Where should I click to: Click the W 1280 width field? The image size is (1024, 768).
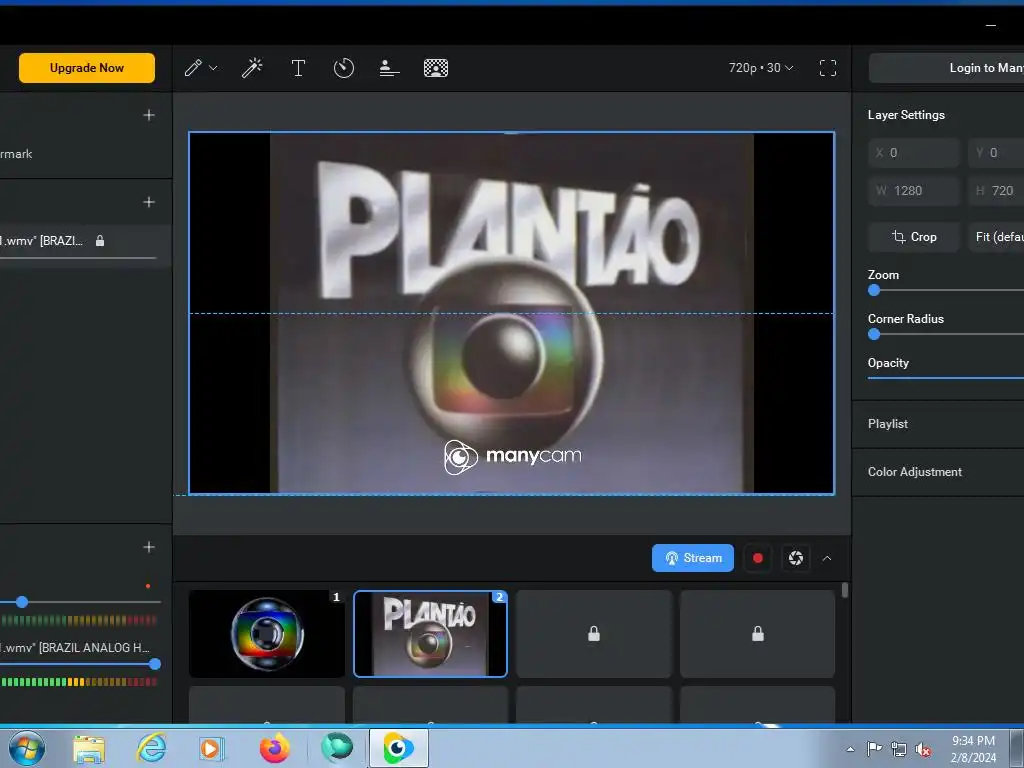click(914, 191)
